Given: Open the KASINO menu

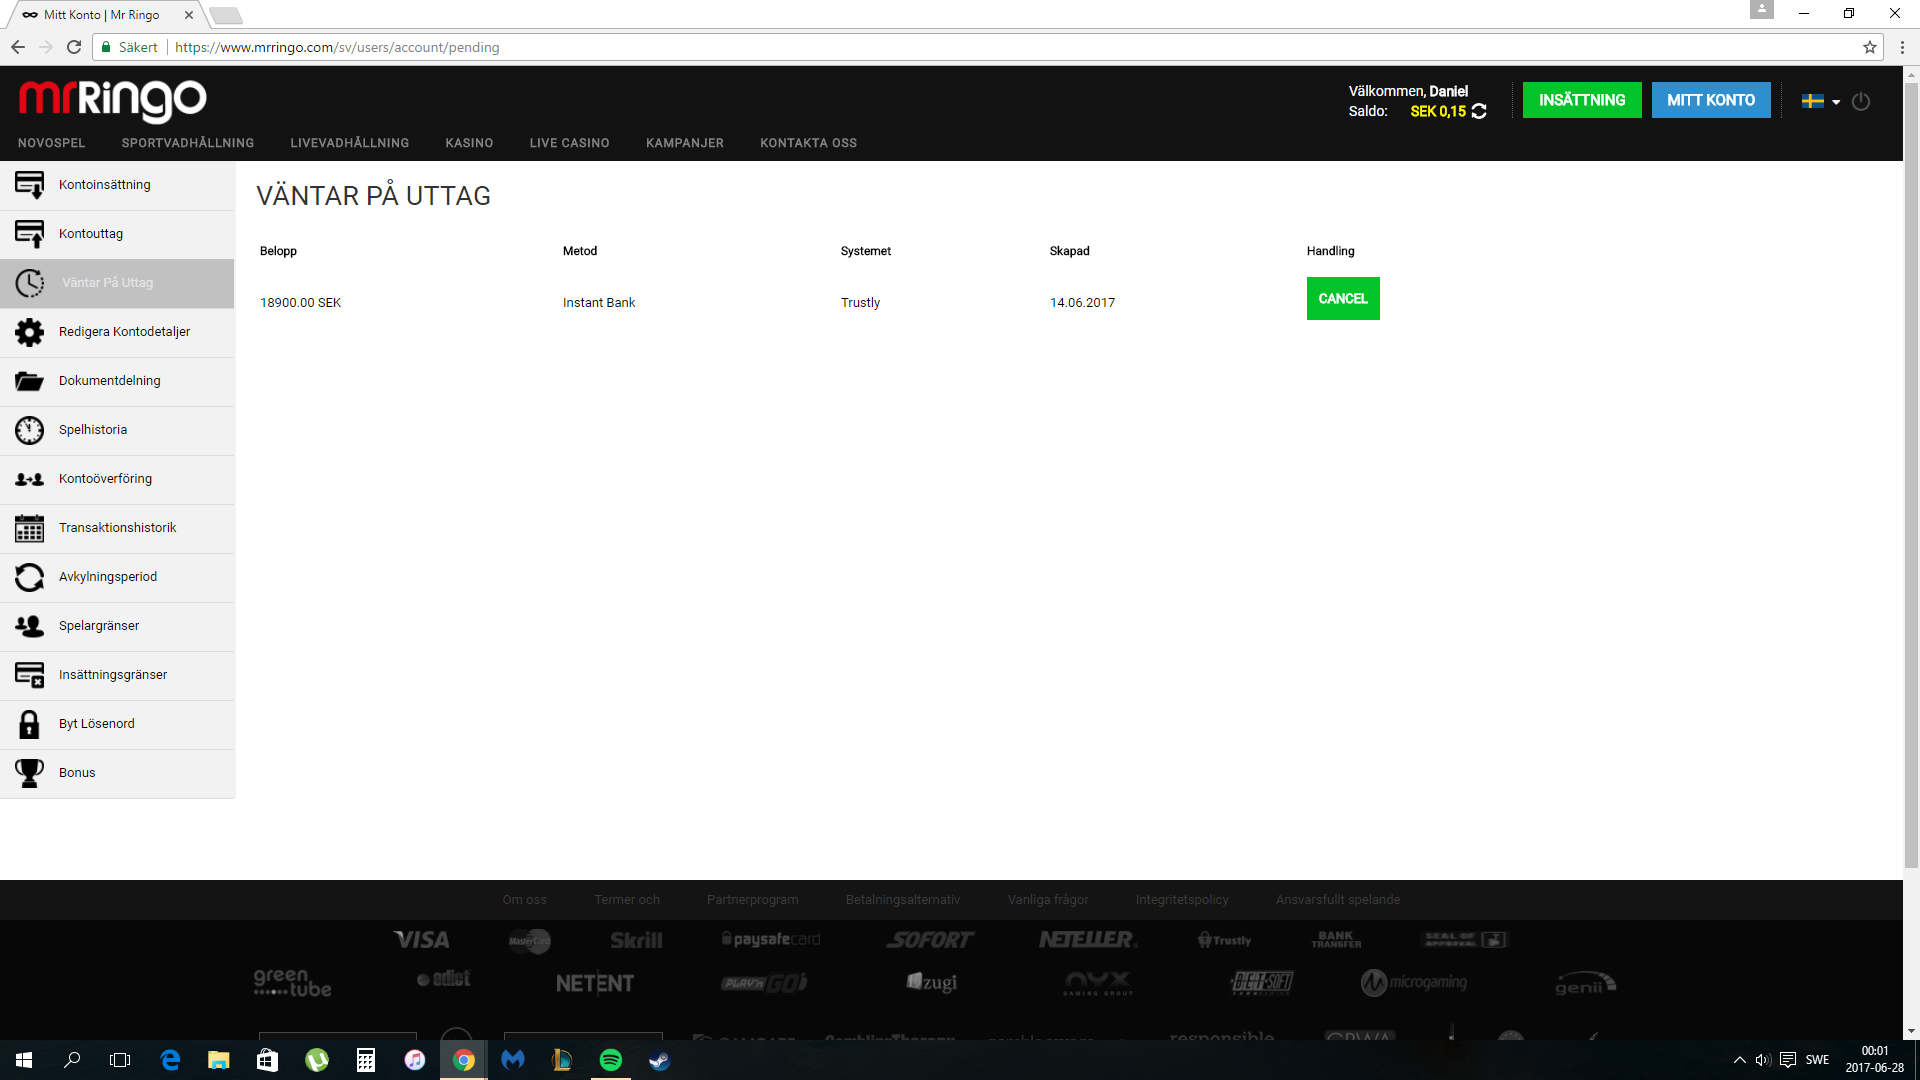Looking at the screenshot, I should 469,143.
